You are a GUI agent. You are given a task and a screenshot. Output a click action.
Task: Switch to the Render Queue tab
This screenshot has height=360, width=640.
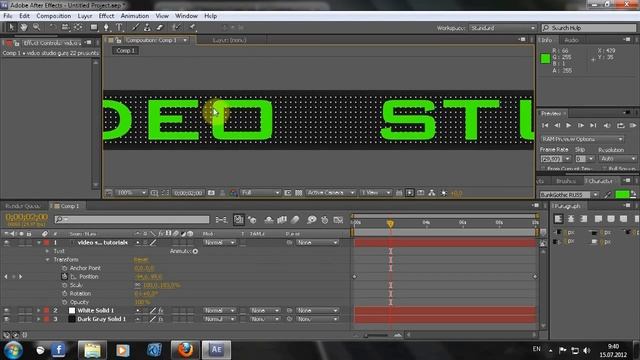pyautogui.click(x=22, y=206)
